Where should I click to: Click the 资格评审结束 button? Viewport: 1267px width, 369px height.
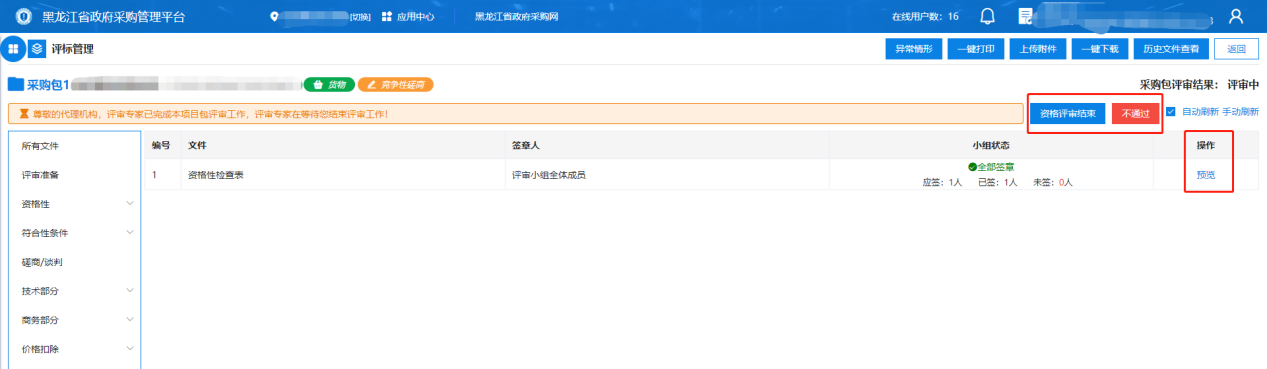1068,114
